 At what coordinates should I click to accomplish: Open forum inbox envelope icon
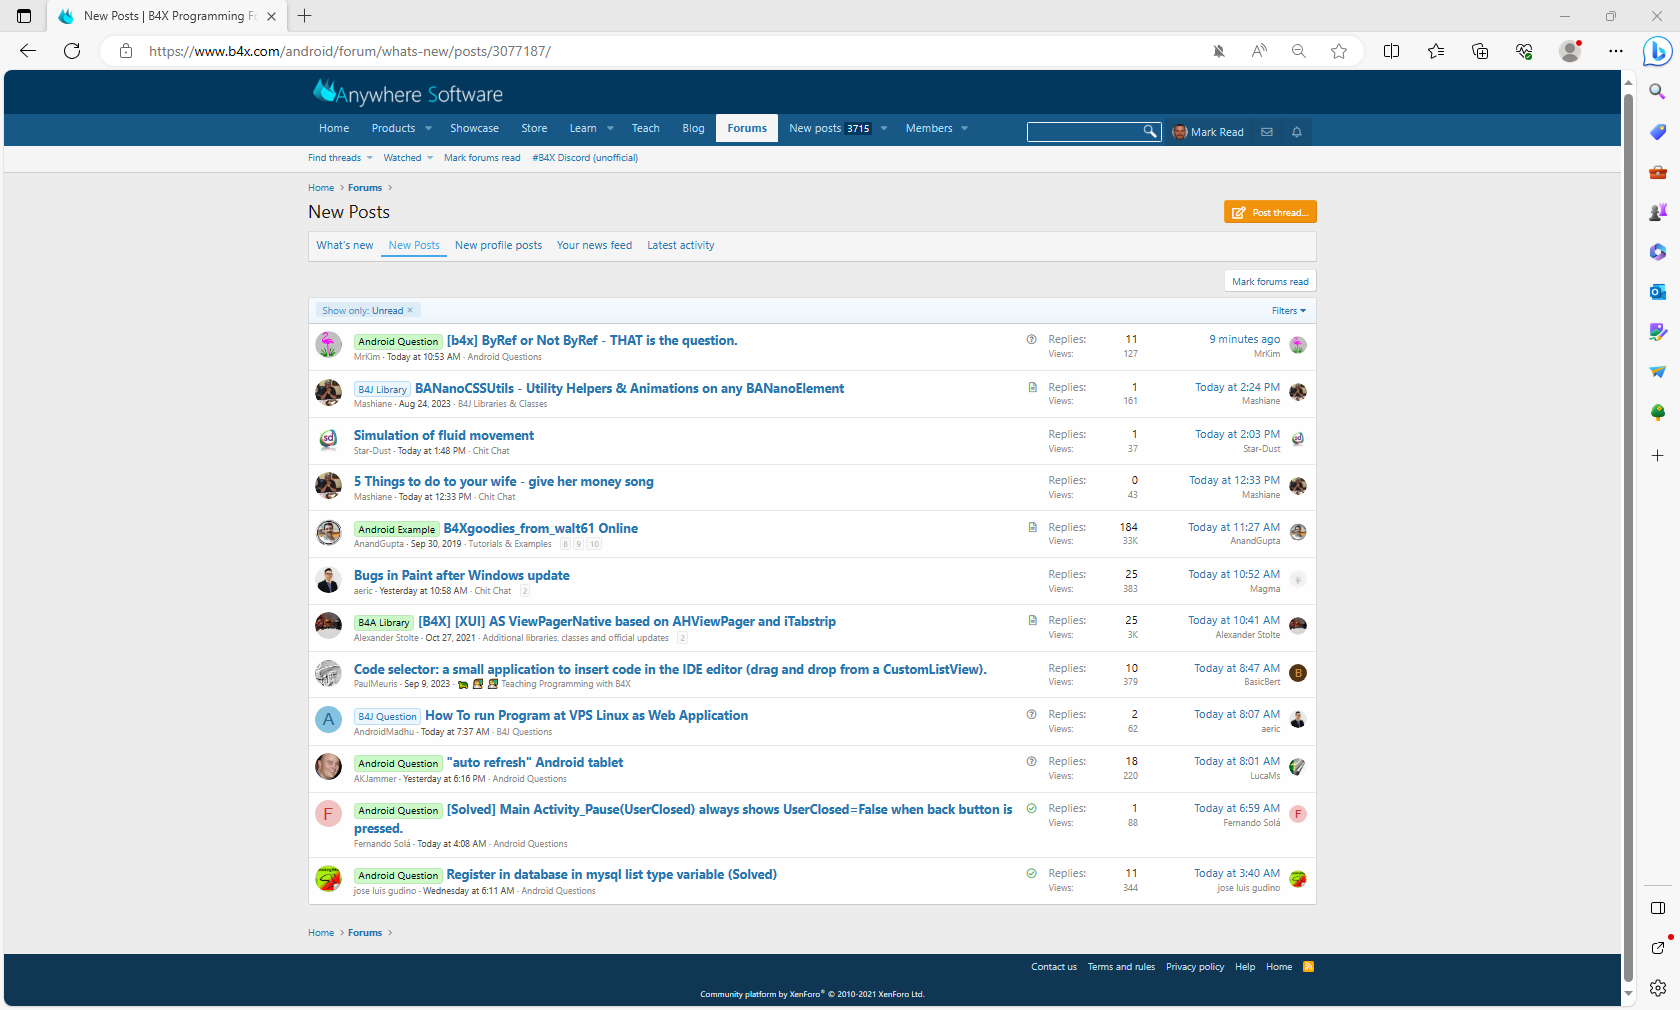pos(1267,132)
